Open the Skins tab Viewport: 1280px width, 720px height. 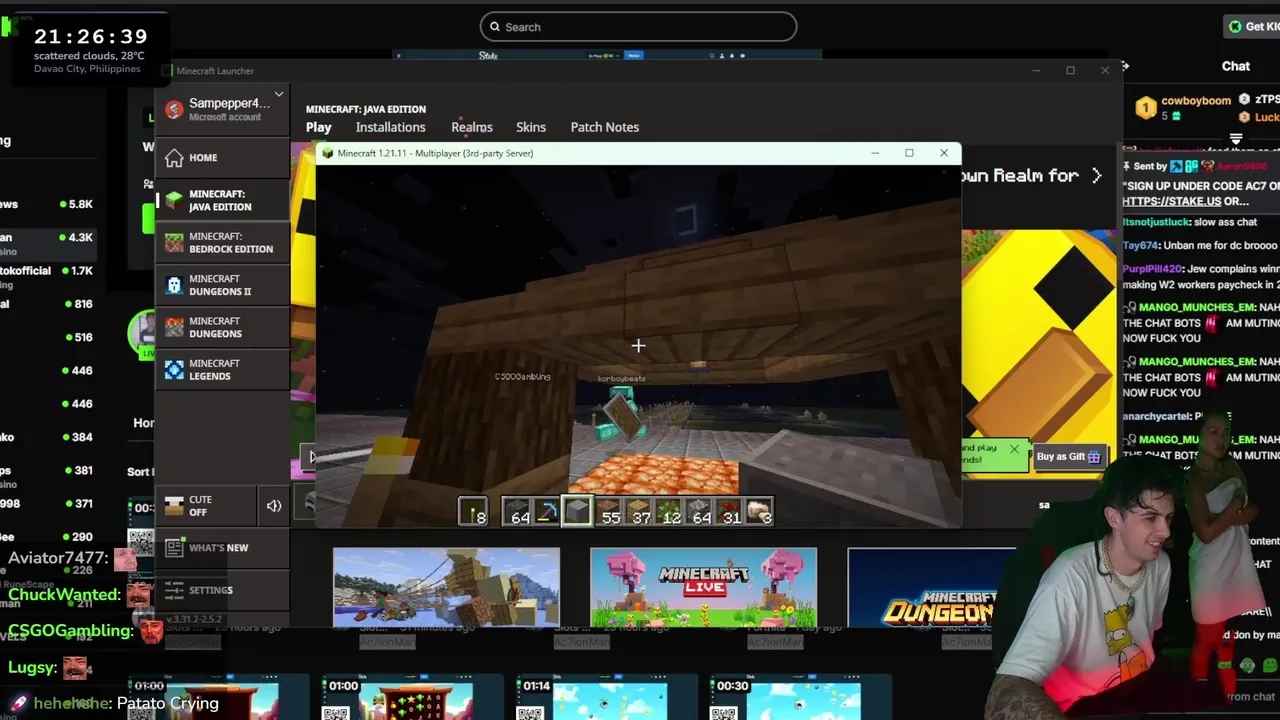[x=531, y=127]
